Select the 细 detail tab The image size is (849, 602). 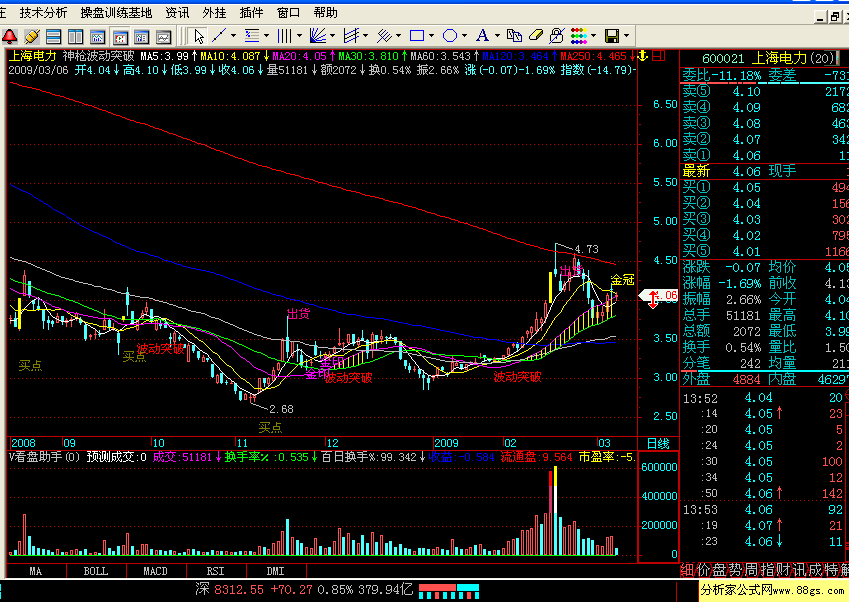pos(687,570)
